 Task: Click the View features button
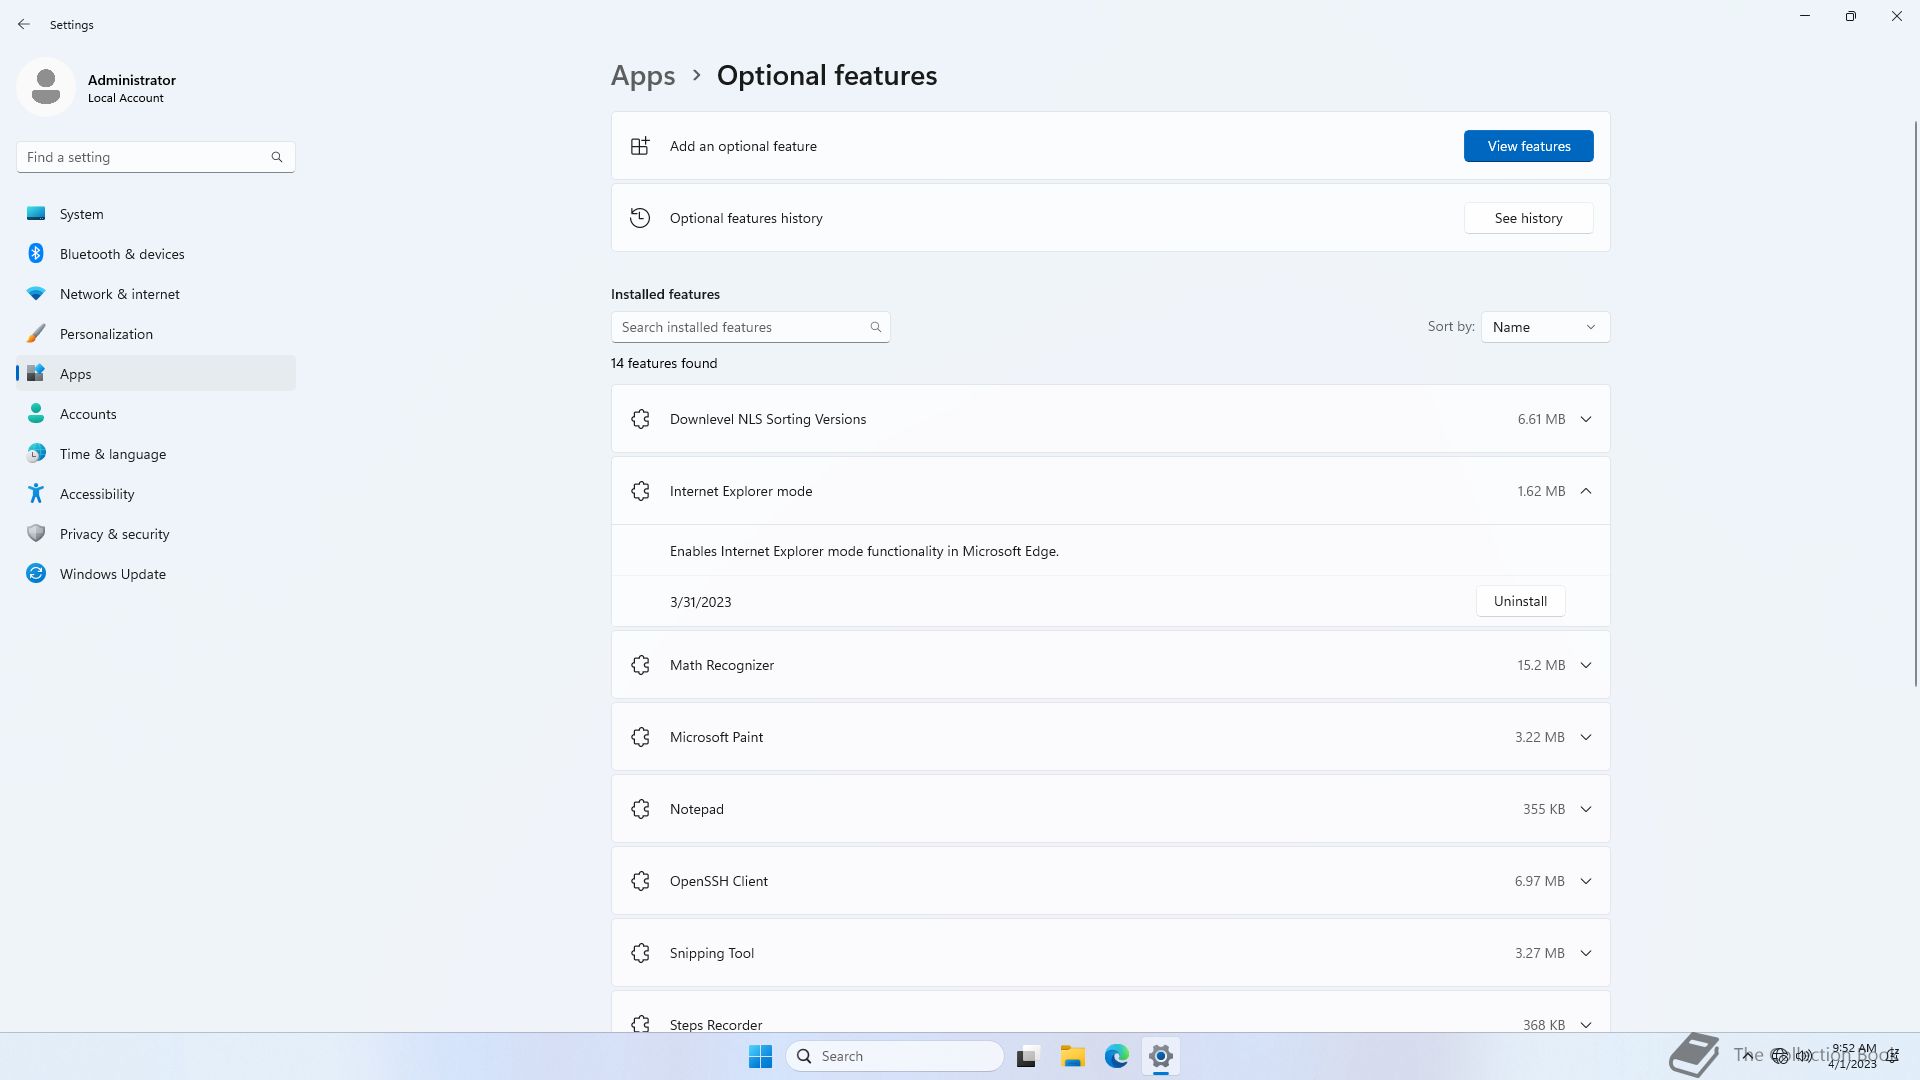coord(1528,146)
